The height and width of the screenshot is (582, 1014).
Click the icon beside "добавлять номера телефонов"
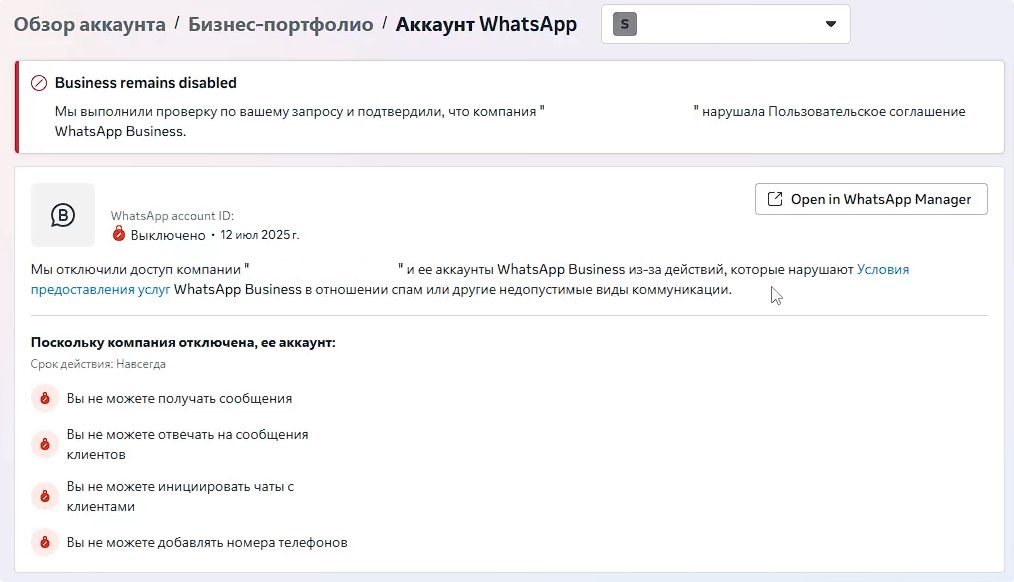click(x=44, y=543)
